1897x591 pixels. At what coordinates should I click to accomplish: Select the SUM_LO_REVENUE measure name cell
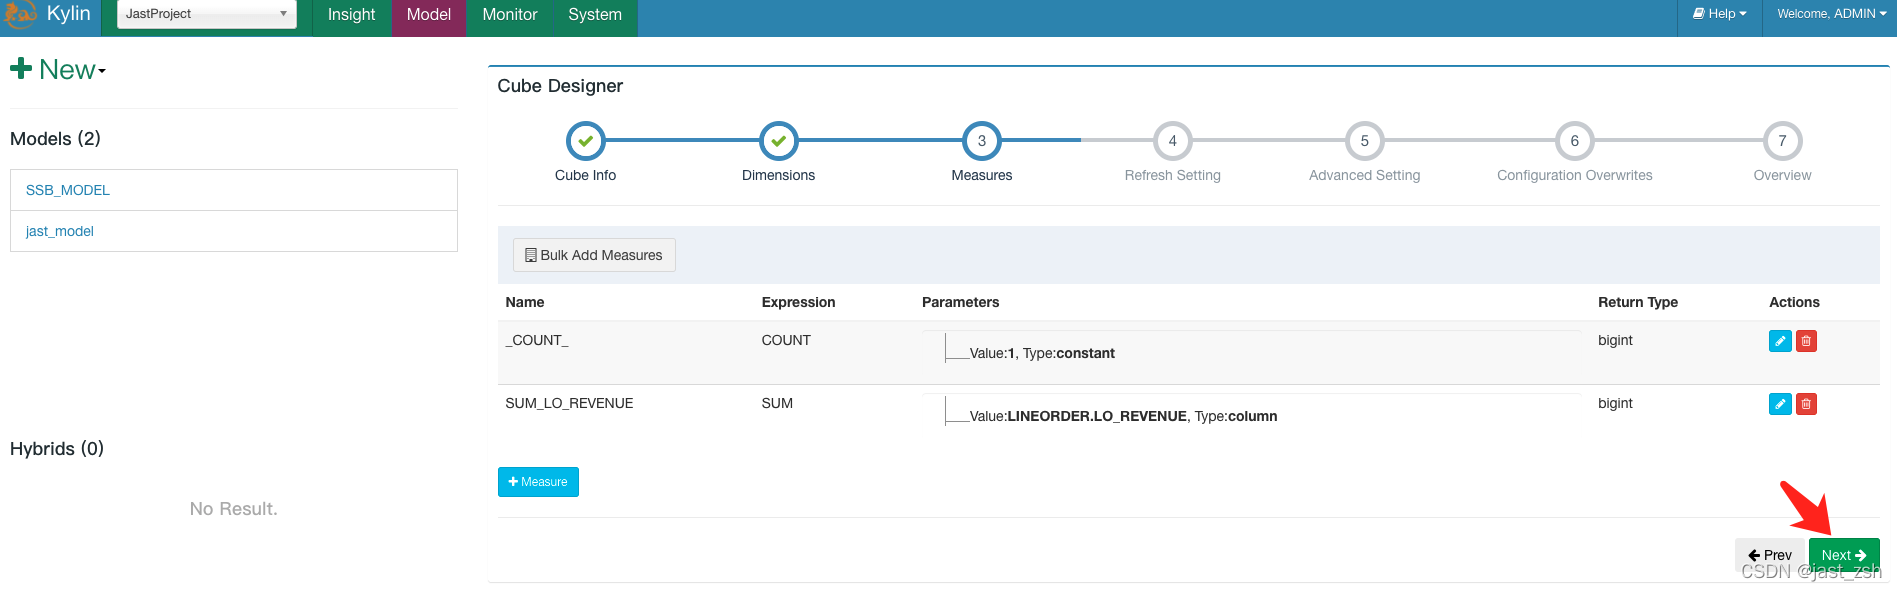(x=569, y=403)
